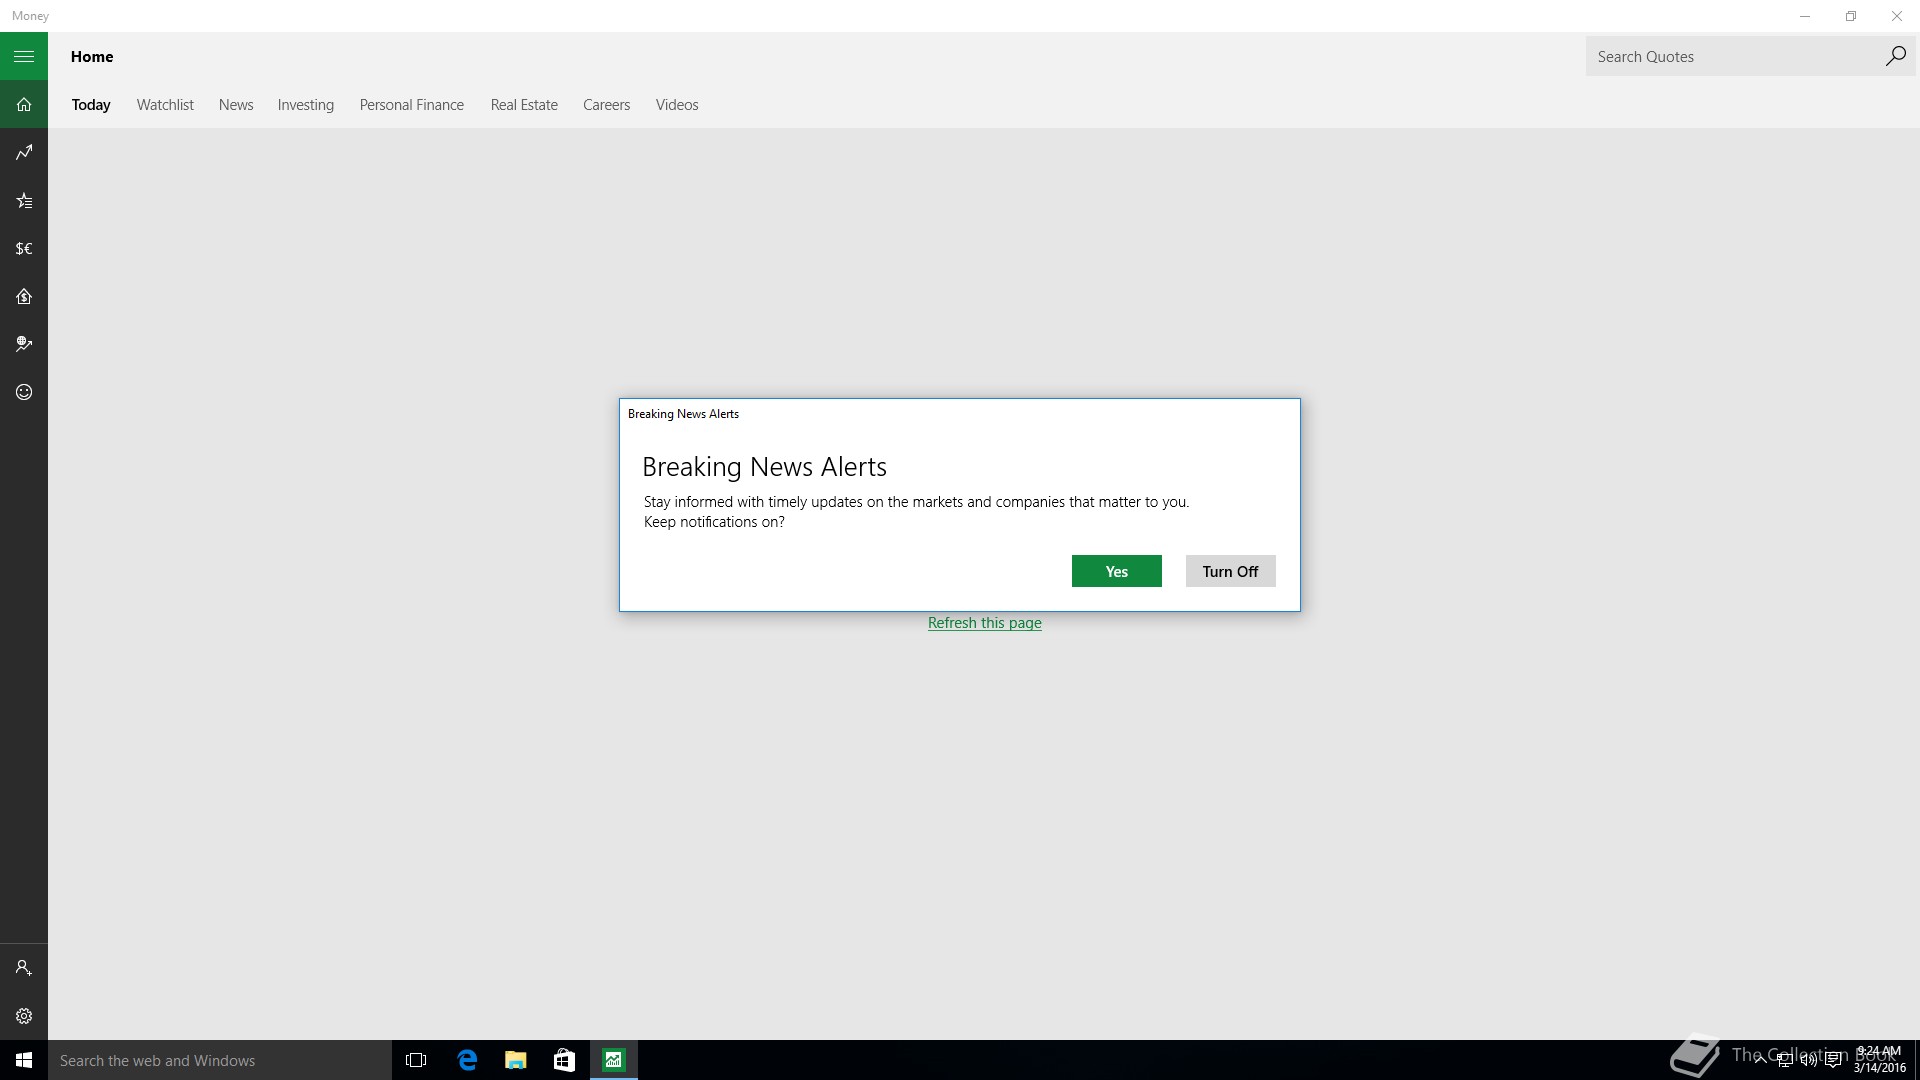Viewport: 1920px width, 1080px height.
Task: Click the Money app taskbar icon
Action: click(613, 1060)
